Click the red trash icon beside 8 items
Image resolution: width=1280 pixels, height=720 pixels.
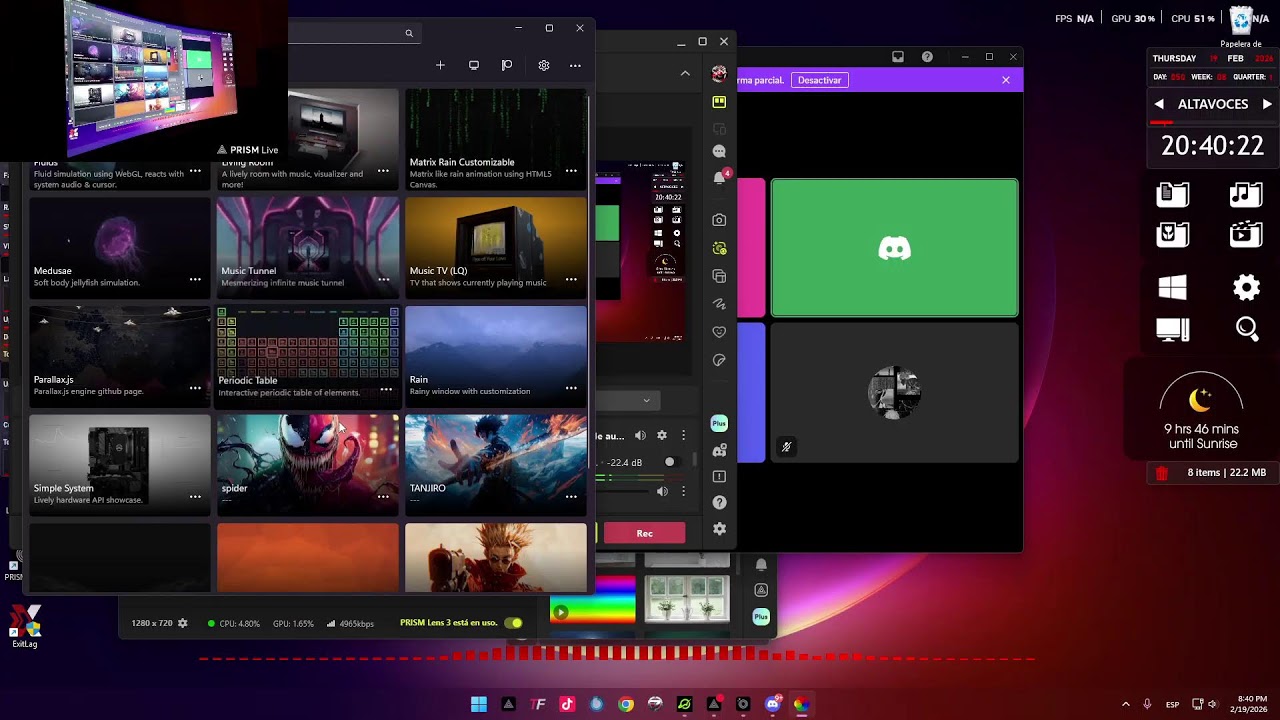pyautogui.click(x=1161, y=473)
